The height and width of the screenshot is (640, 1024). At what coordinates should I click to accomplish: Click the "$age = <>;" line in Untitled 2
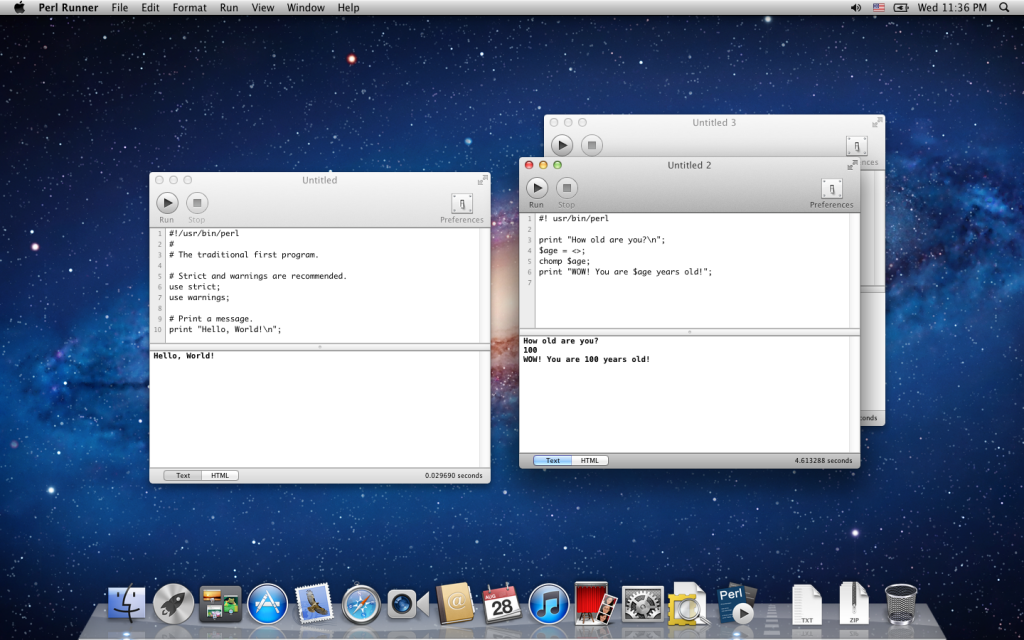562,250
